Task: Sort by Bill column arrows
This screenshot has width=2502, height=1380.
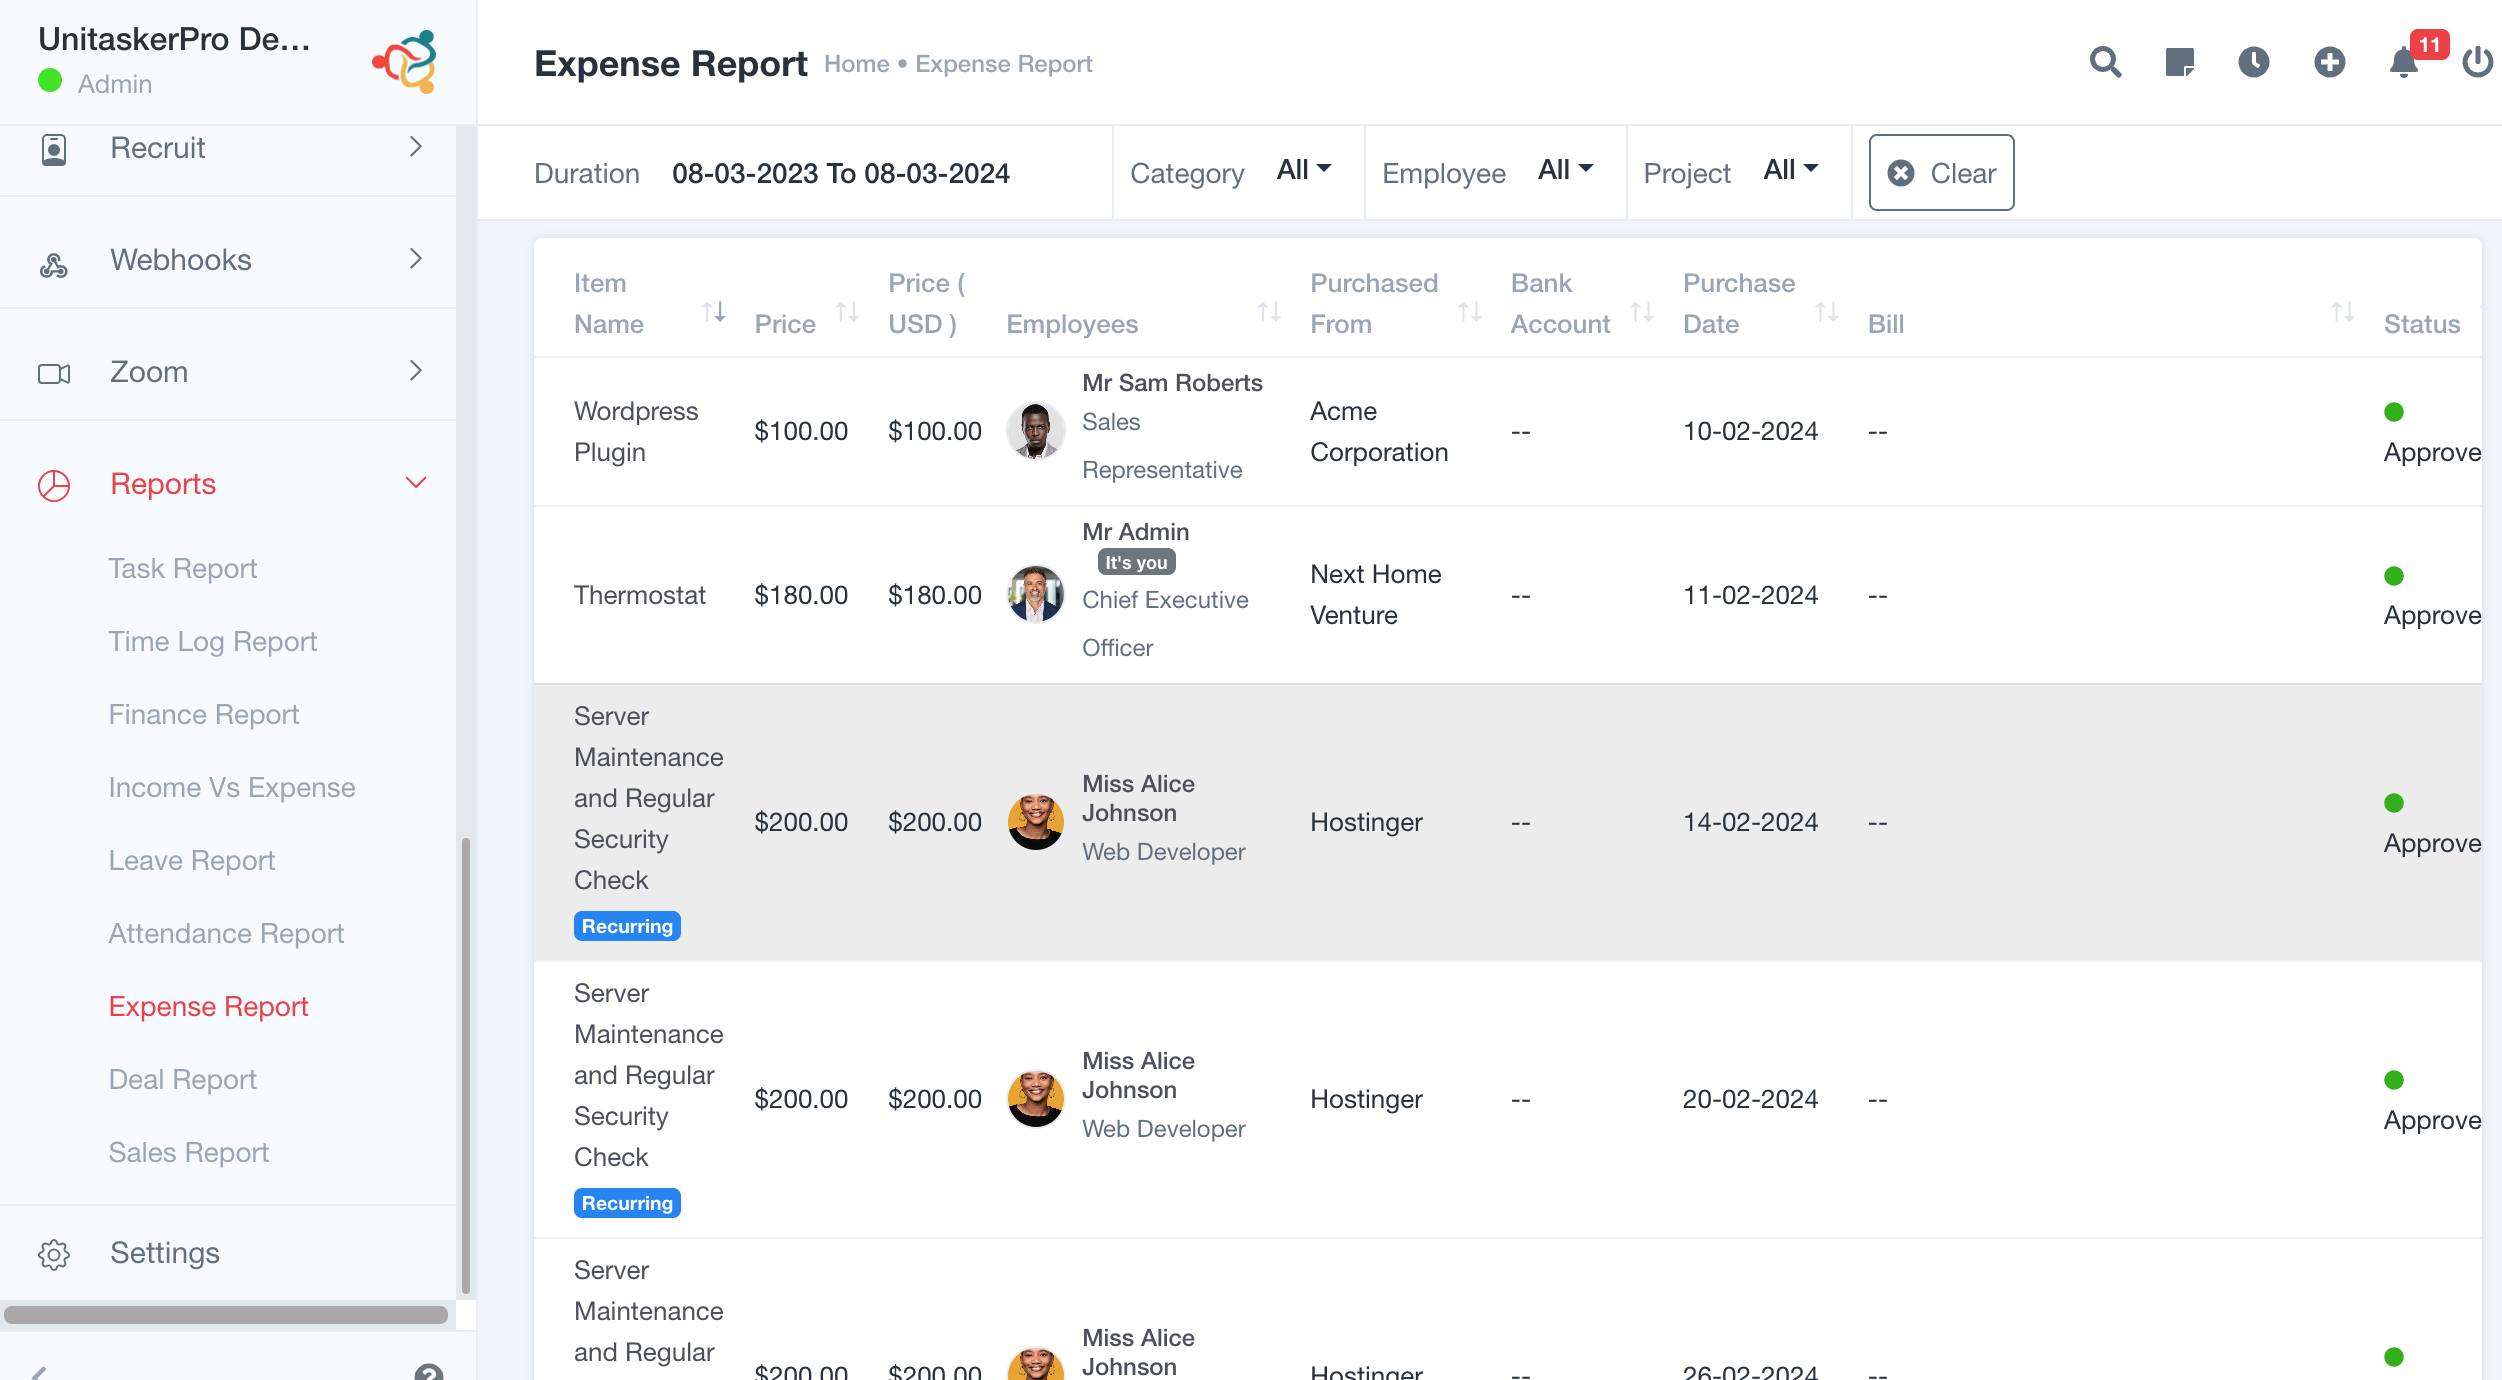Action: 2343,313
